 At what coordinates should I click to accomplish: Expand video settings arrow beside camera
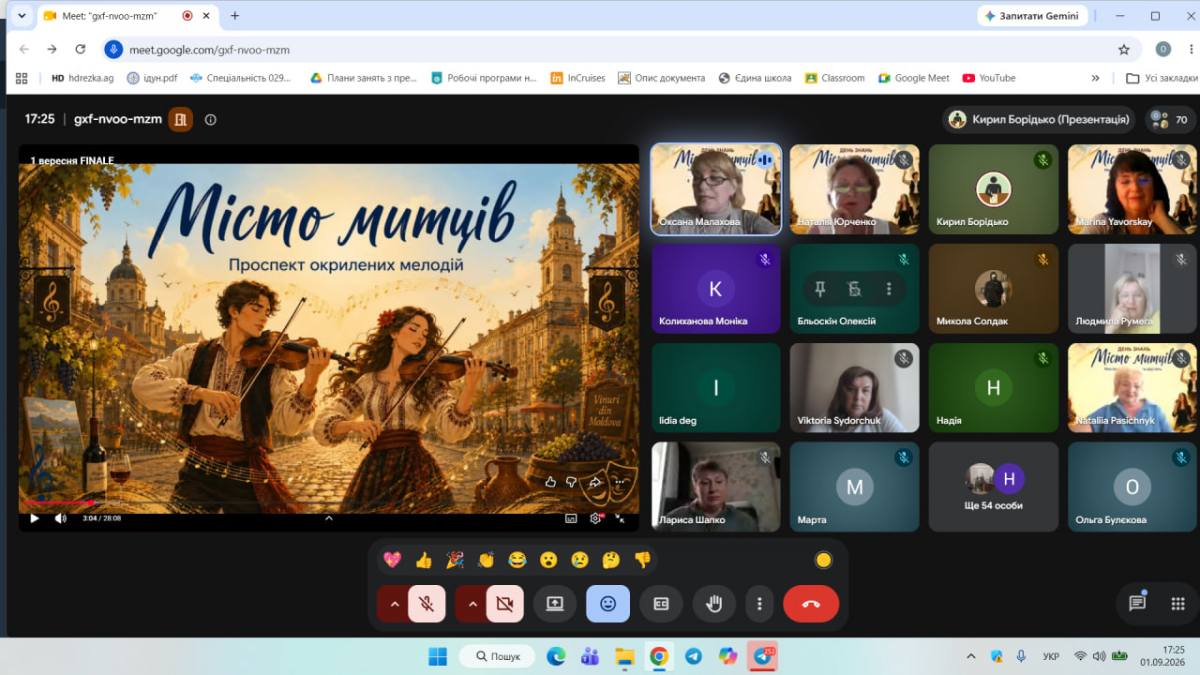[471, 604]
